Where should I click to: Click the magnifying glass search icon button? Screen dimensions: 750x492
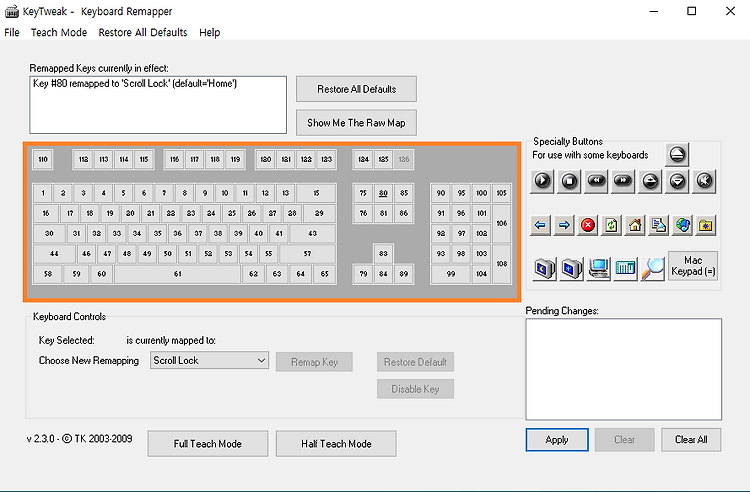click(653, 268)
